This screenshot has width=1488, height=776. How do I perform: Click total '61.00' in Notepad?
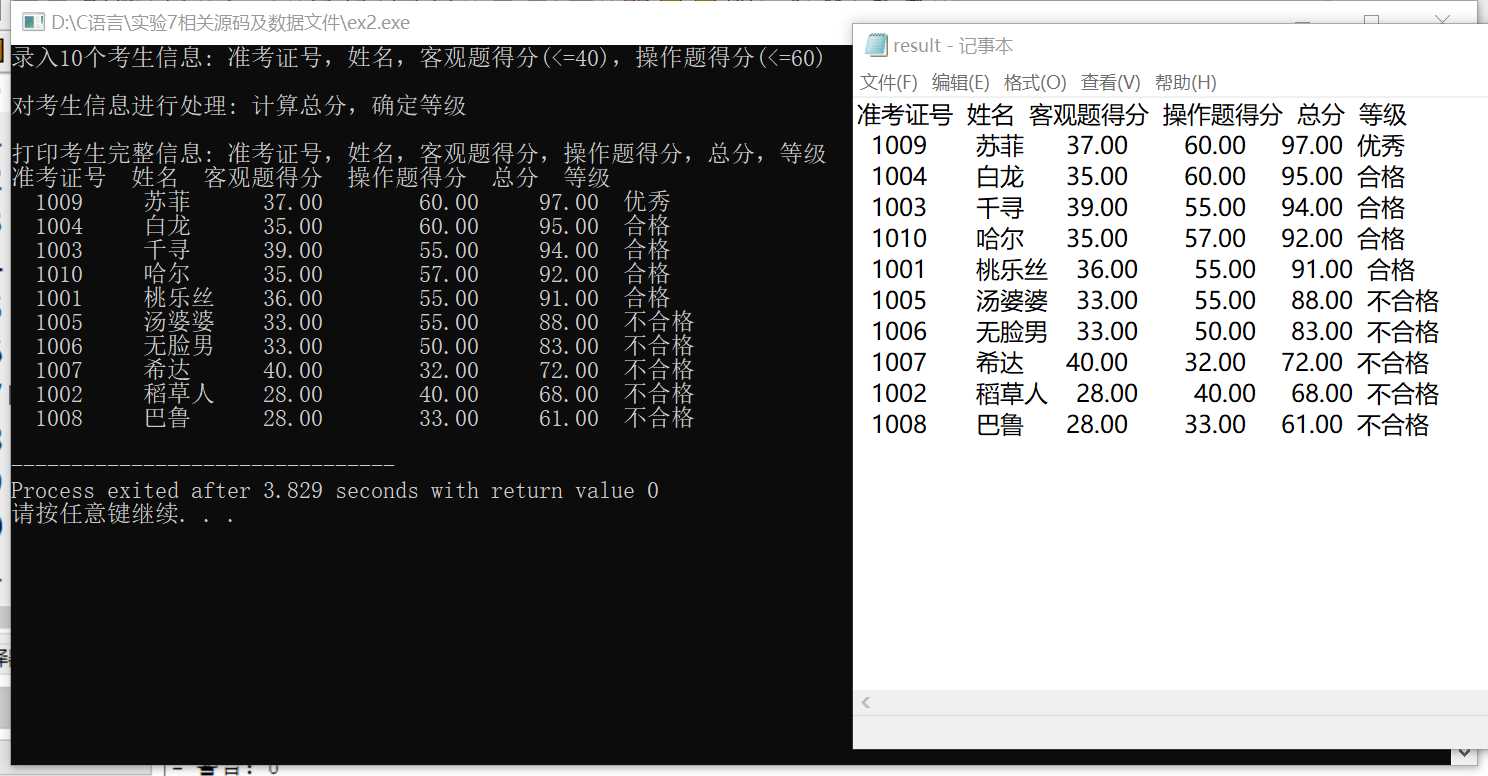(x=1312, y=425)
